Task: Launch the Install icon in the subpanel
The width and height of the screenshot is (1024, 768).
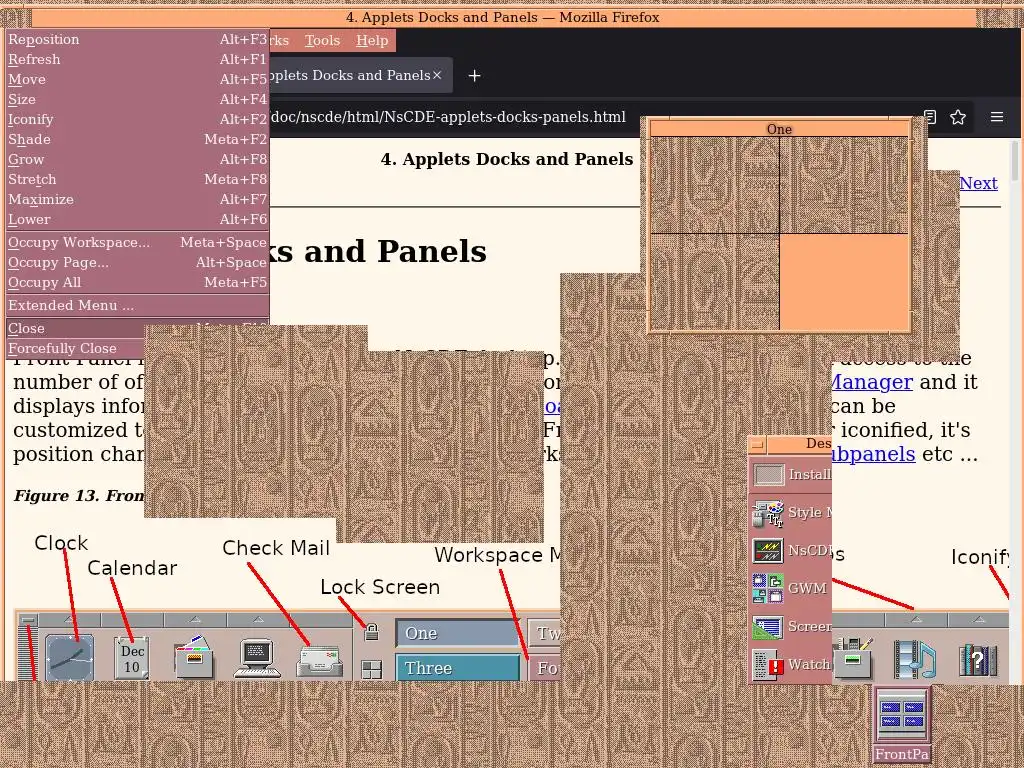Action: pyautogui.click(x=769, y=475)
